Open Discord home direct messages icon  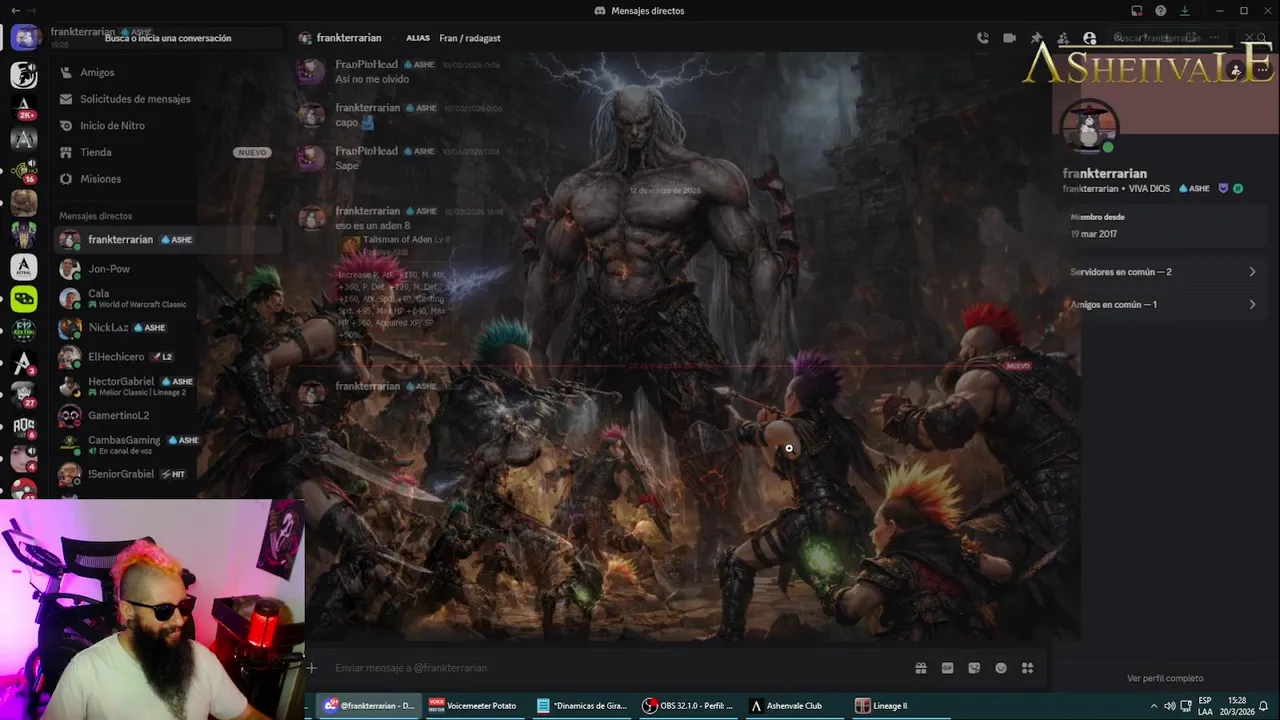pyautogui.click(x=24, y=38)
